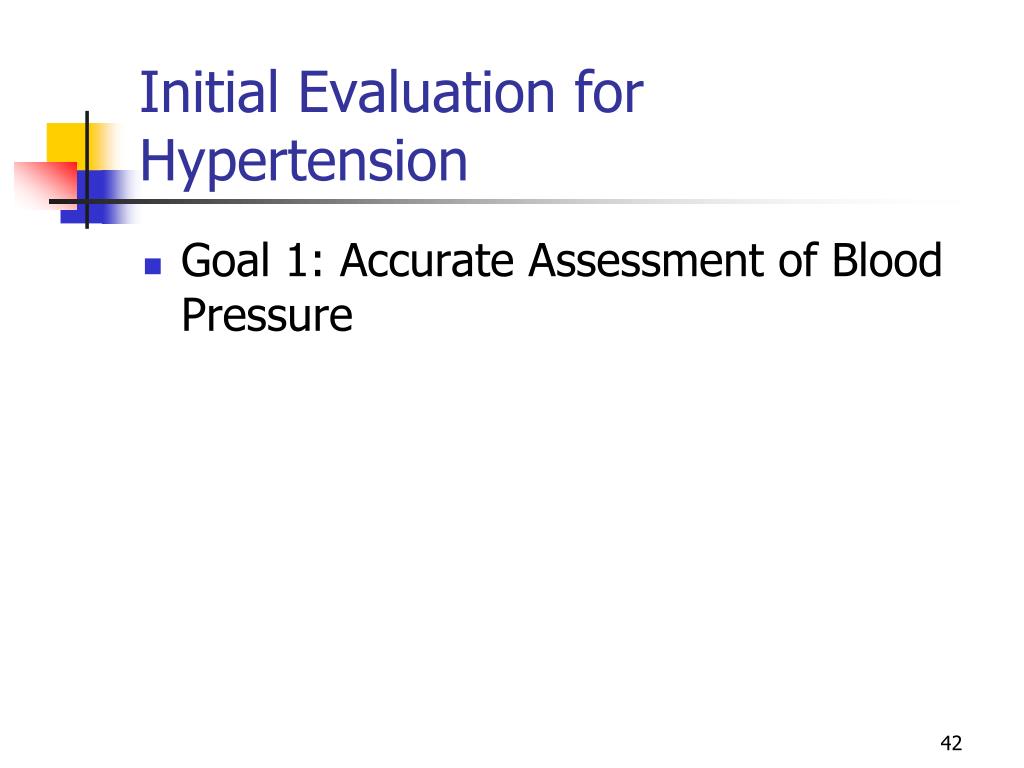Click the word "Goal" in the bullet
This screenshot has height=768, width=1024.
(x=225, y=262)
